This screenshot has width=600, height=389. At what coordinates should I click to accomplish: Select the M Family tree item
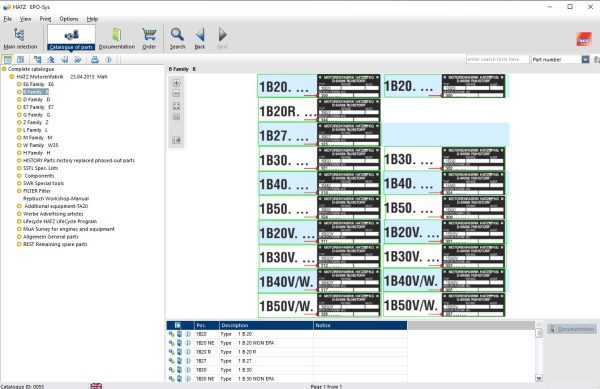[x=38, y=138]
